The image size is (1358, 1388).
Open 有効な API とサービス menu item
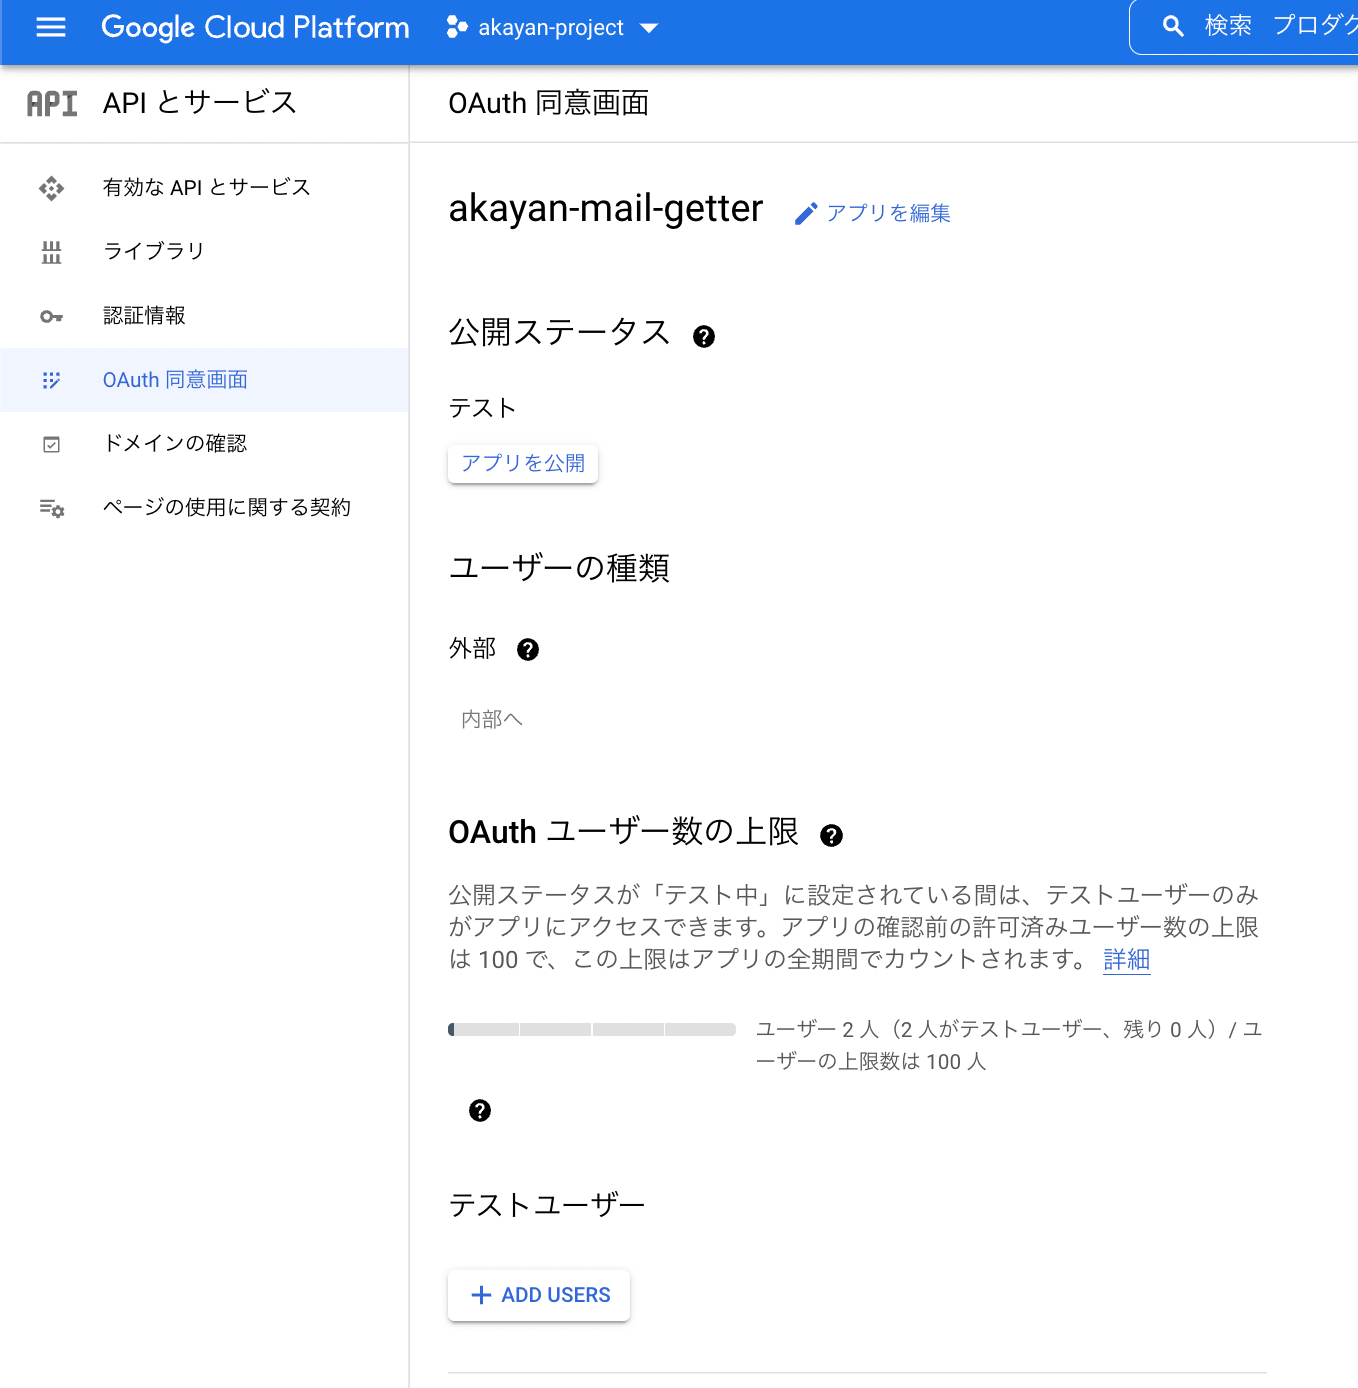[x=204, y=188]
